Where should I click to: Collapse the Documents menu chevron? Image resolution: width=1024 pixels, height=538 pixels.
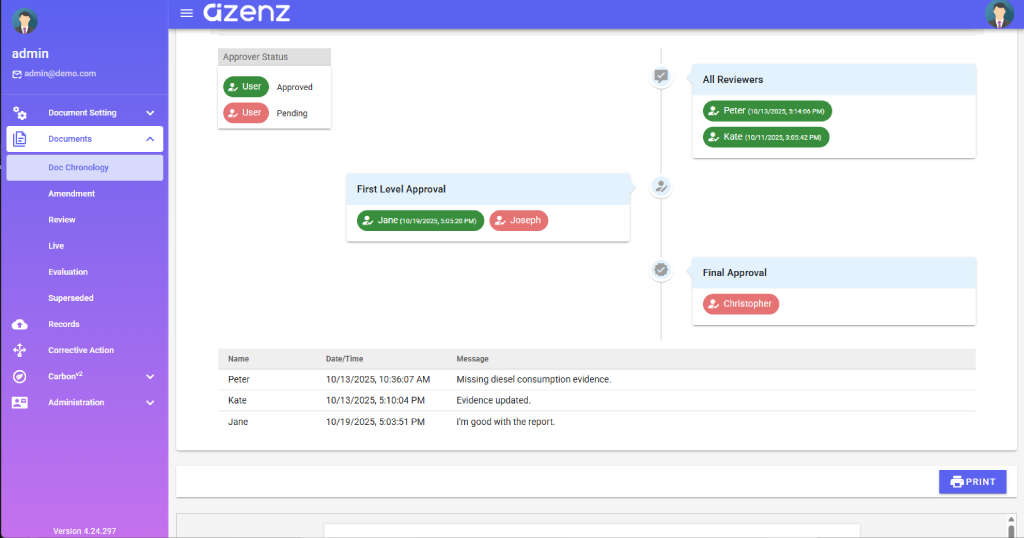pos(150,139)
